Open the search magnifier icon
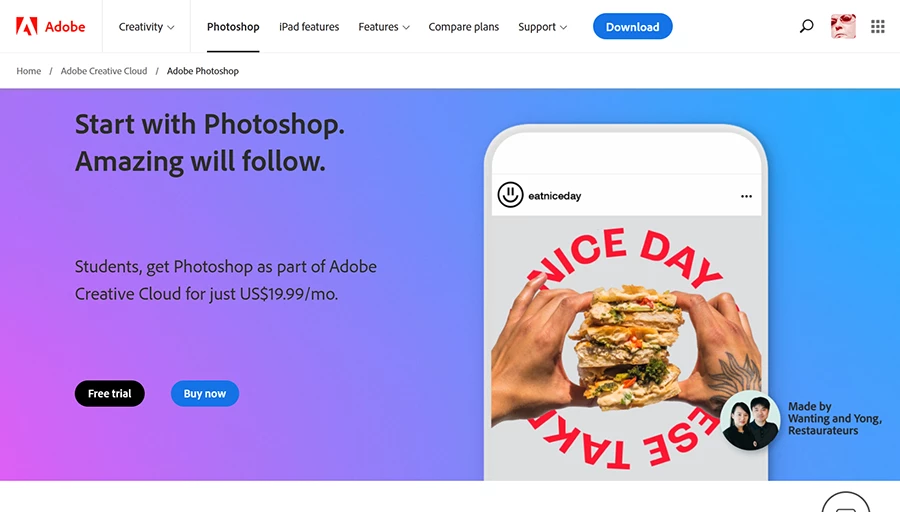 [806, 26]
